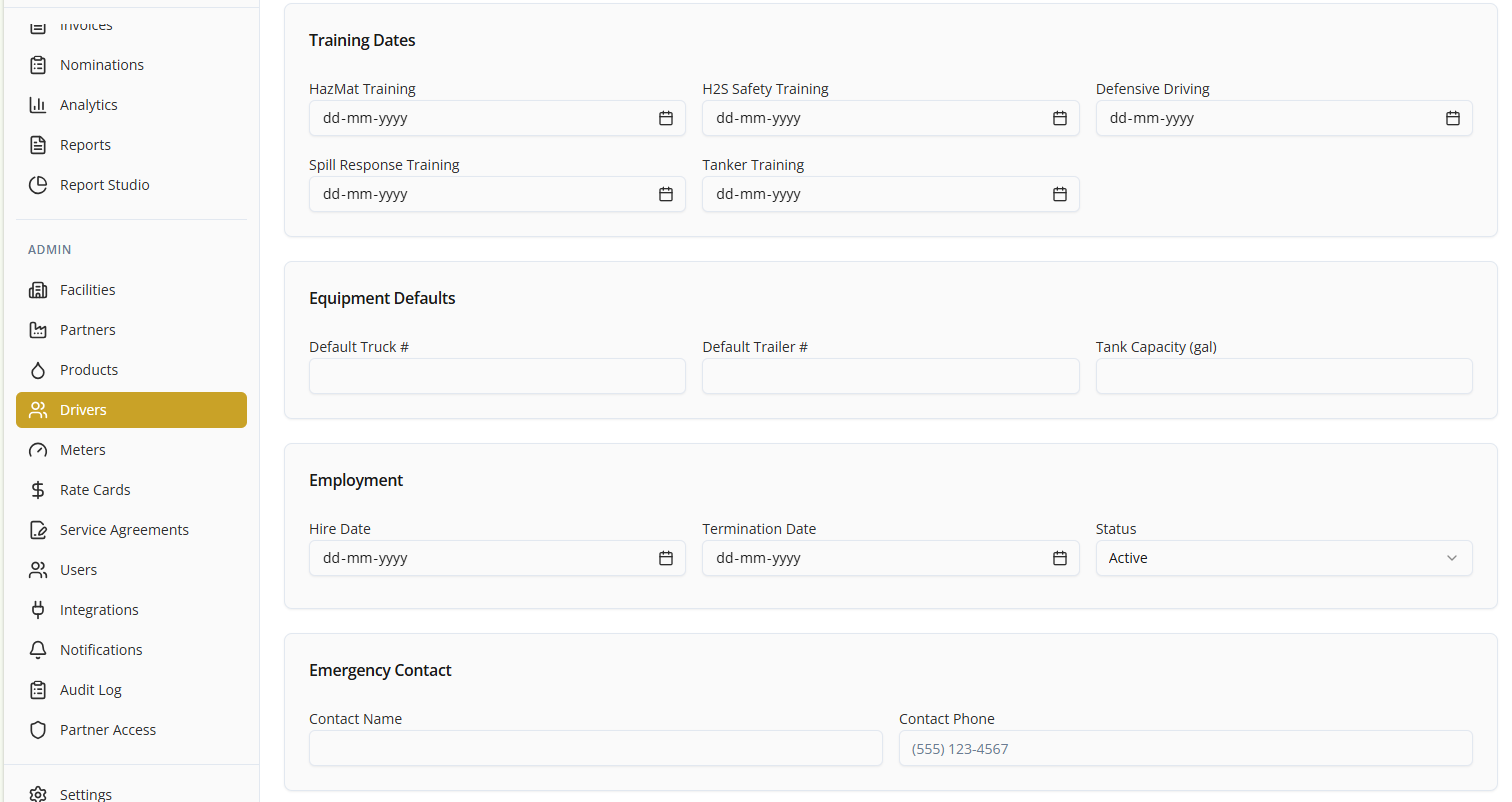The height and width of the screenshot is (802, 1512).
Task: Open the Nominations page
Action: click(131, 65)
